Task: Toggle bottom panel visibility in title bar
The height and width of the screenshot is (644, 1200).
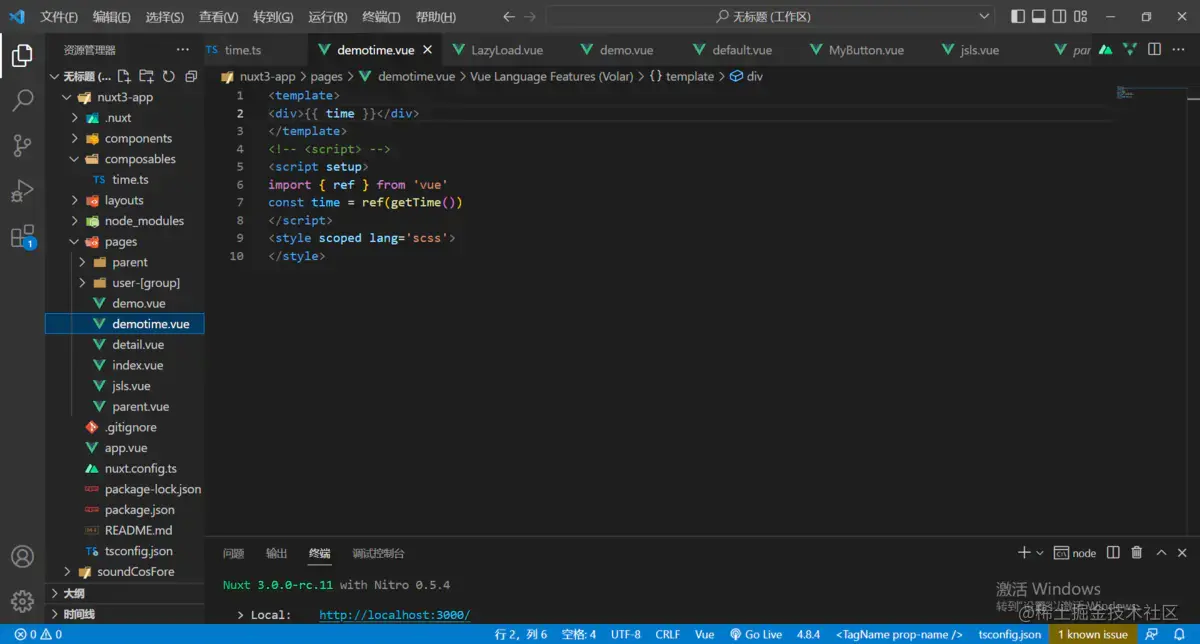Action: pos(1039,17)
